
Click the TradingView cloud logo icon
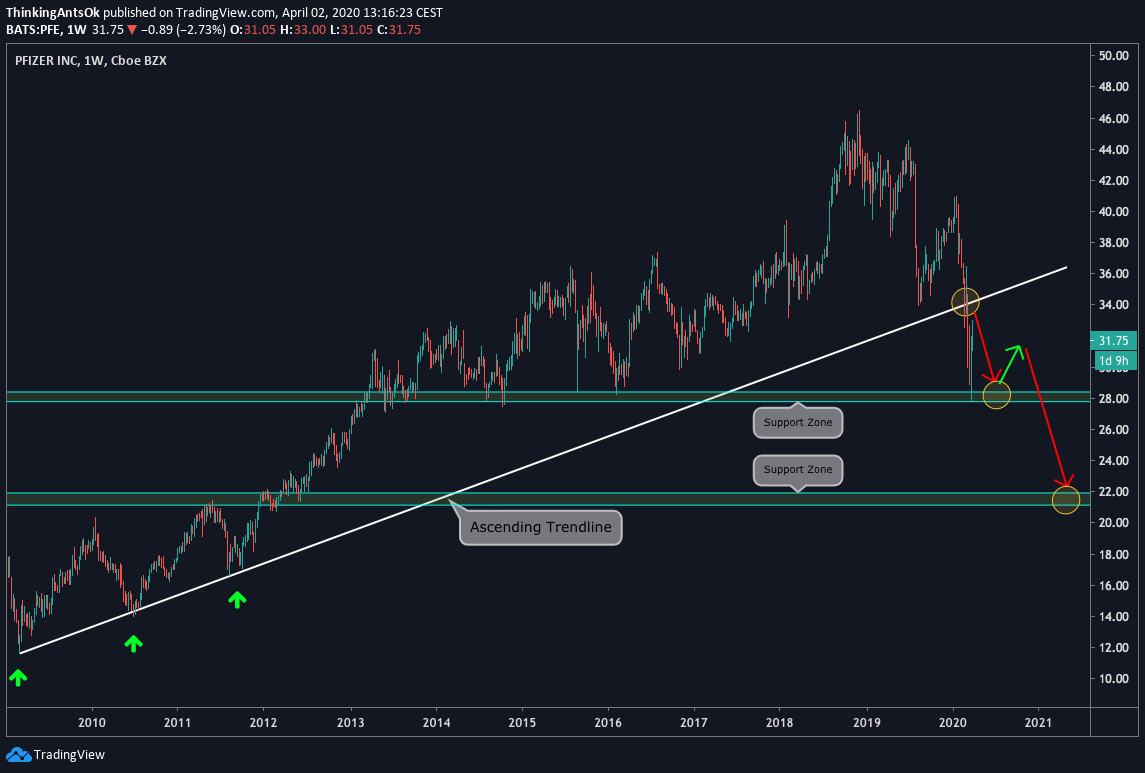click(18, 755)
